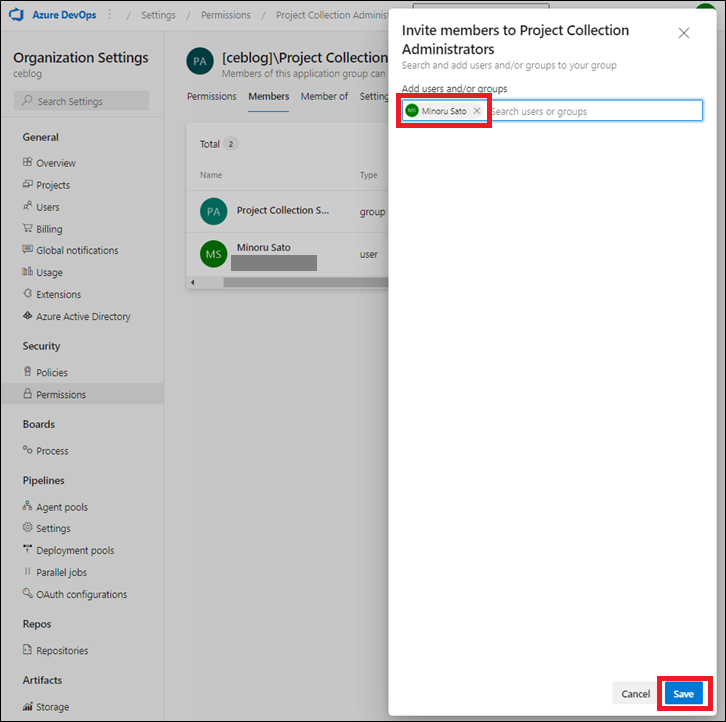Close the Invite members panel
726x722 pixels.
coord(683,33)
